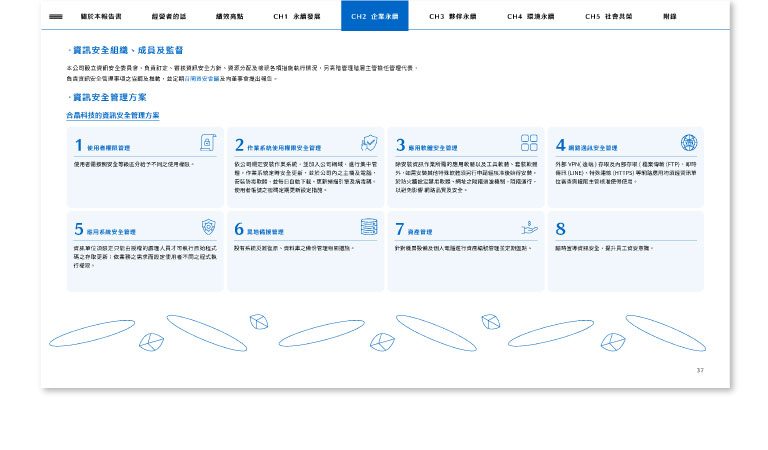Open the CH4 環境永續 tab

point(530,17)
